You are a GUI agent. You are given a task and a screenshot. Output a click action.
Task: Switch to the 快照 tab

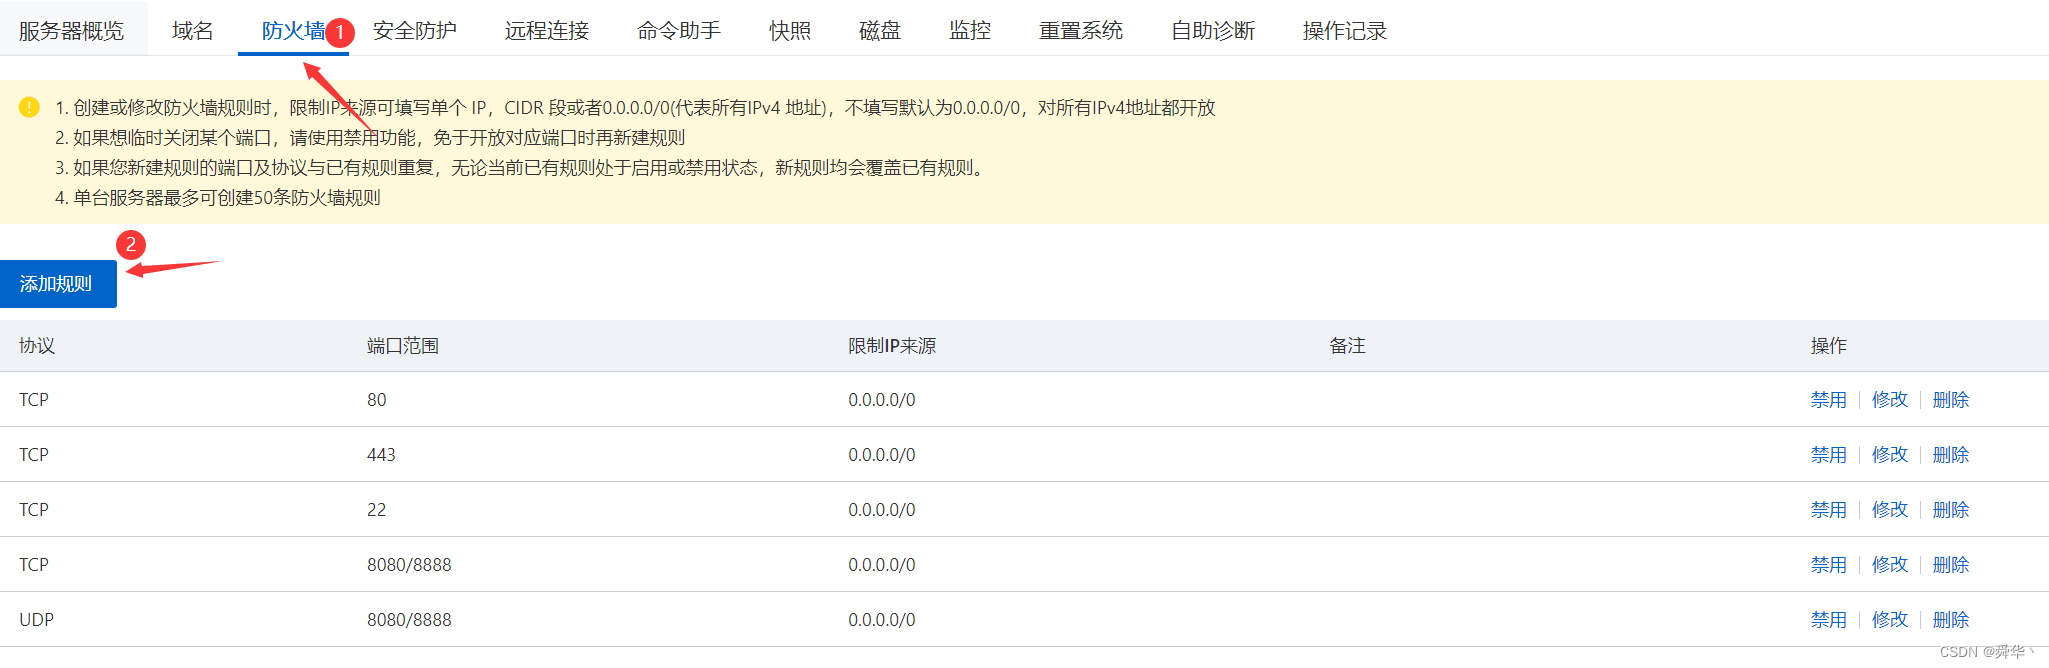click(790, 31)
